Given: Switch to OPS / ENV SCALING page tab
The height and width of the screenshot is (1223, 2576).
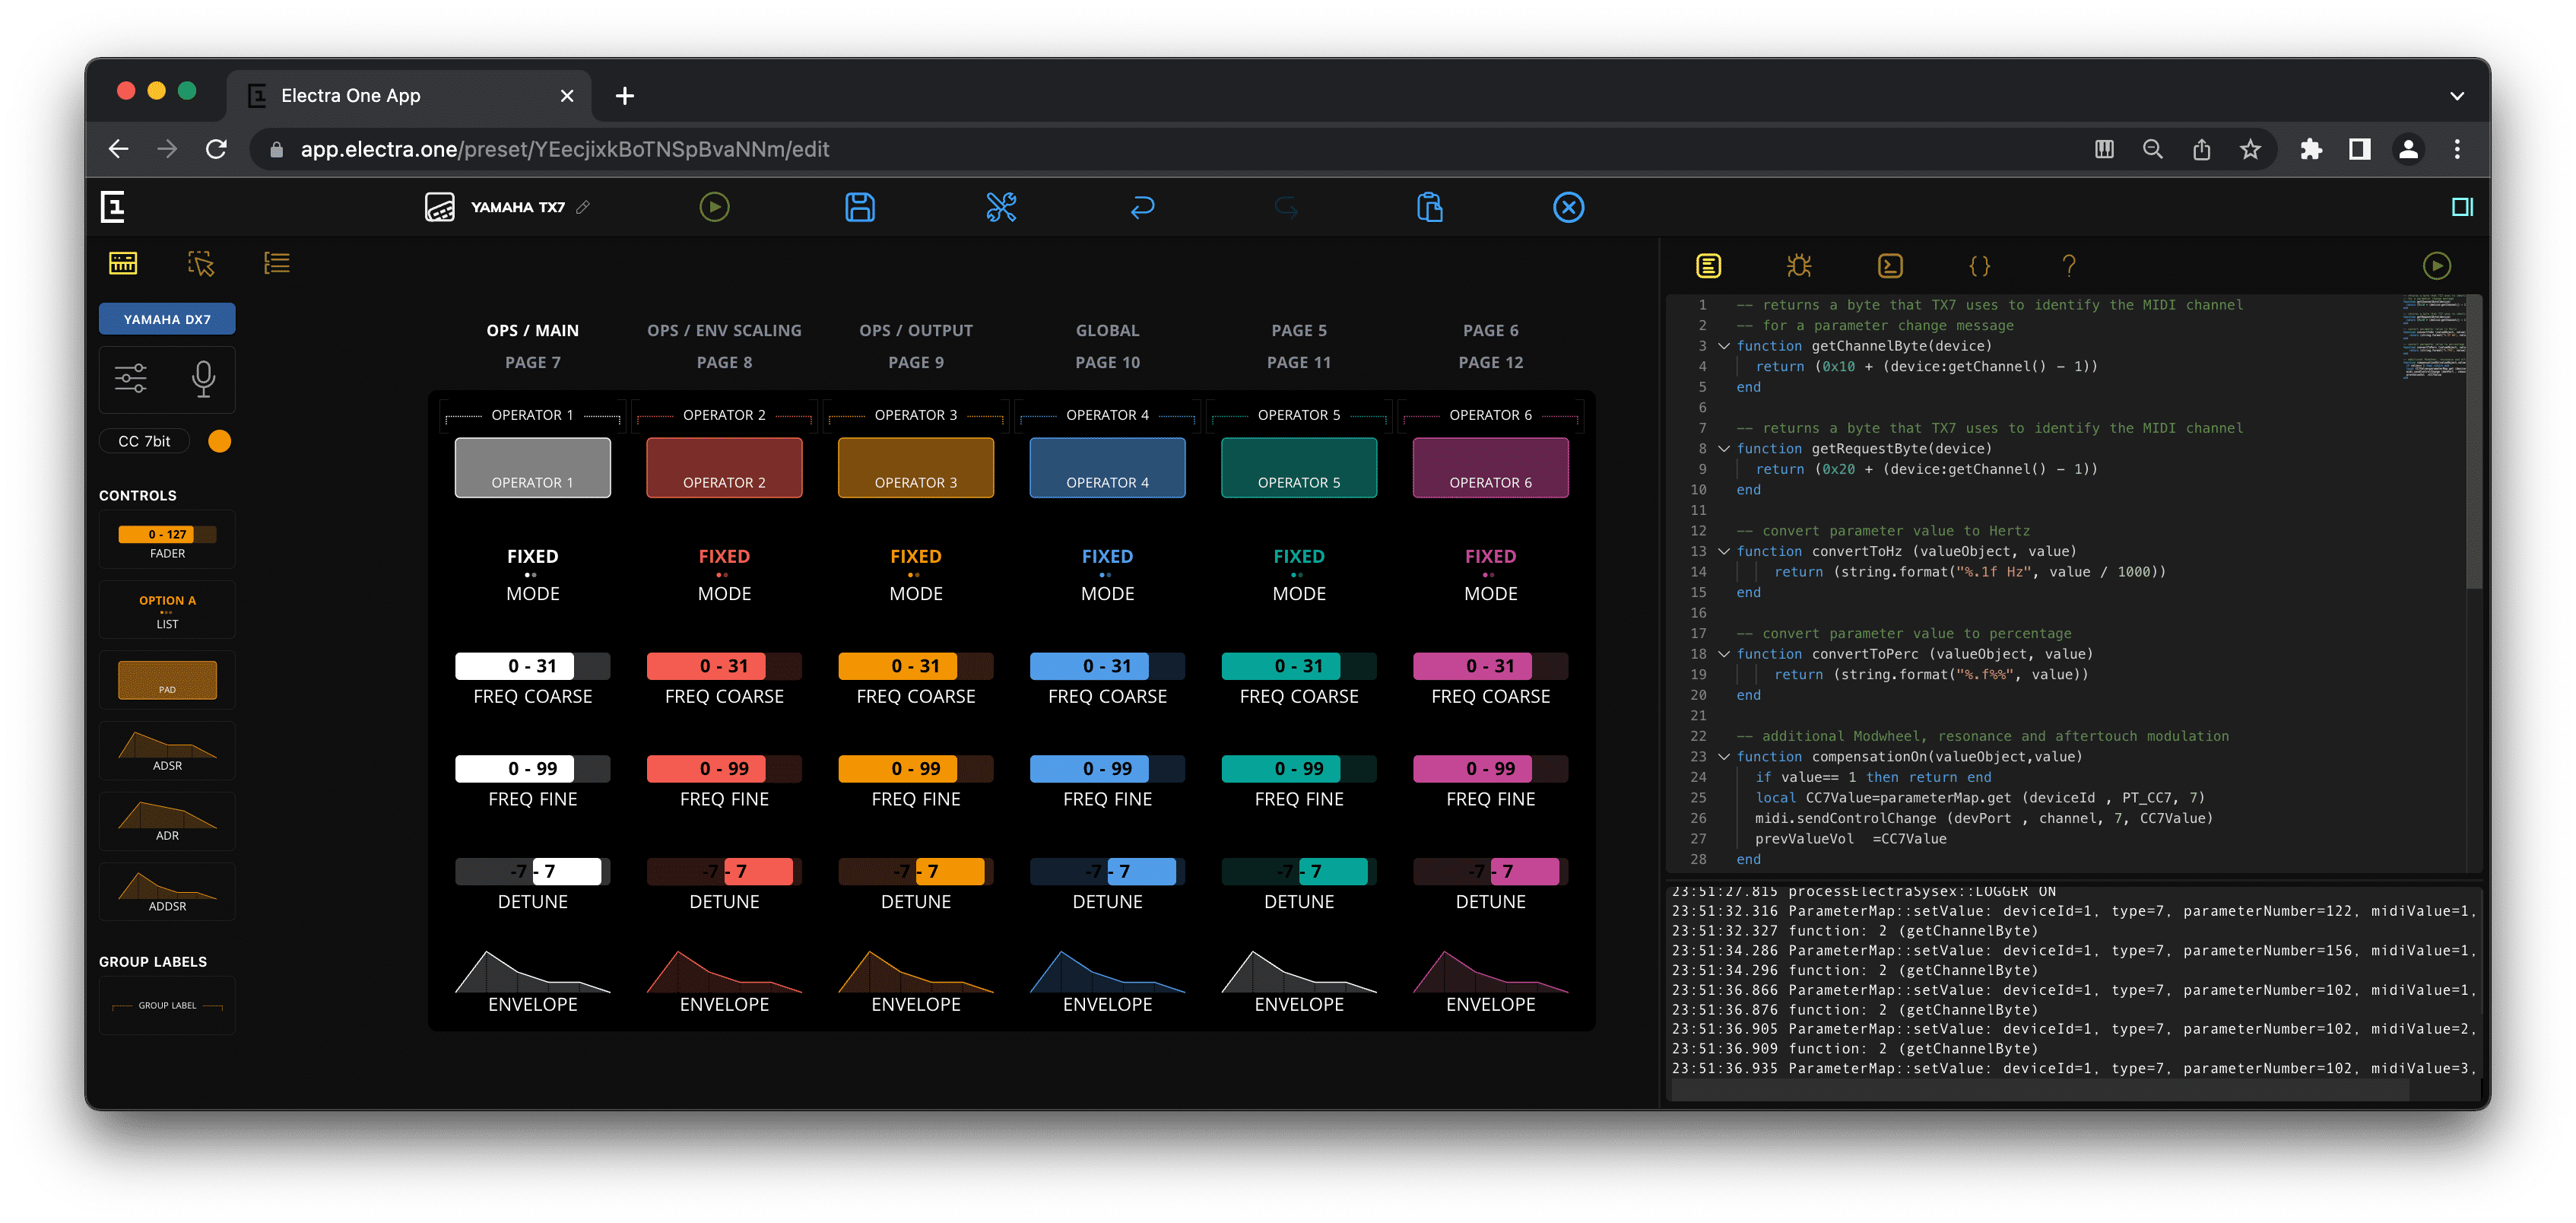Looking at the screenshot, I should pos(724,330).
